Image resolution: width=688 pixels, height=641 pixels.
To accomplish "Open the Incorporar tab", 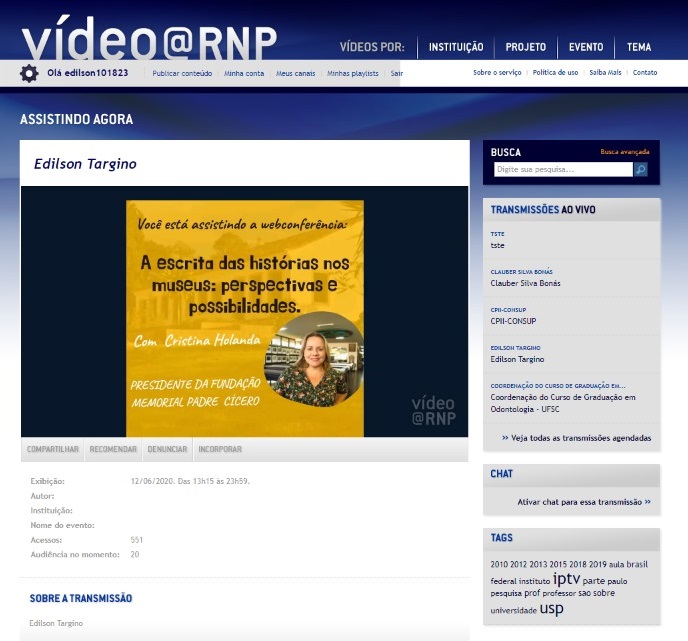I will [x=220, y=450].
